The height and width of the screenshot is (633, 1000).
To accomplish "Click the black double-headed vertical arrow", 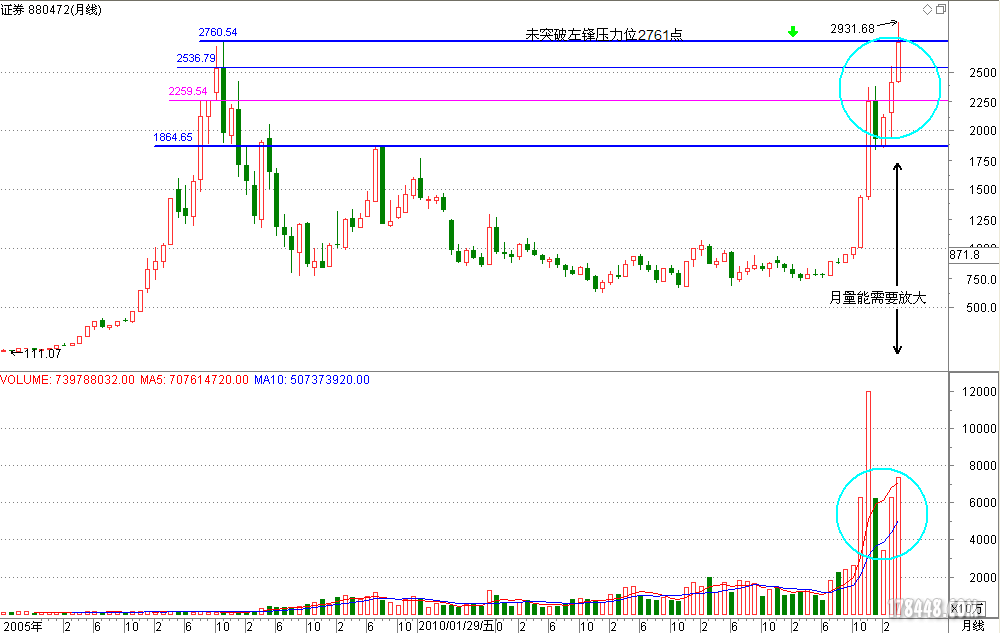I will [x=897, y=258].
